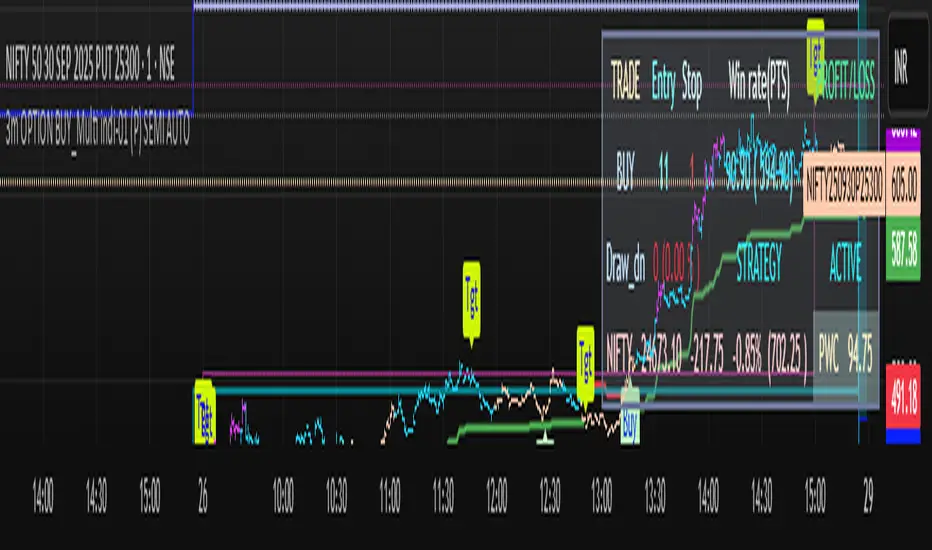The height and width of the screenshot is (550, 932).
Task: Click the Entry header cell
Action: [663, 83]
